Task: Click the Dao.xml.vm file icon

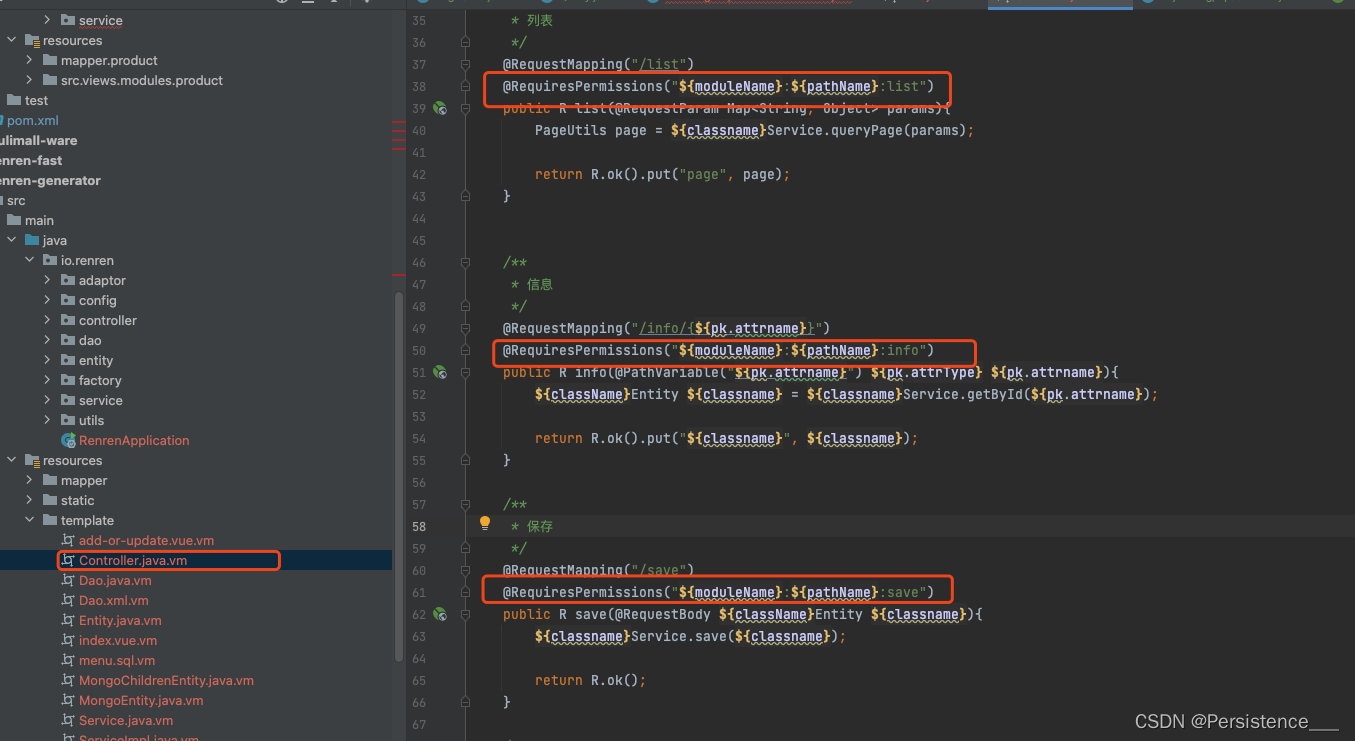Action: [x=68, y=600]
